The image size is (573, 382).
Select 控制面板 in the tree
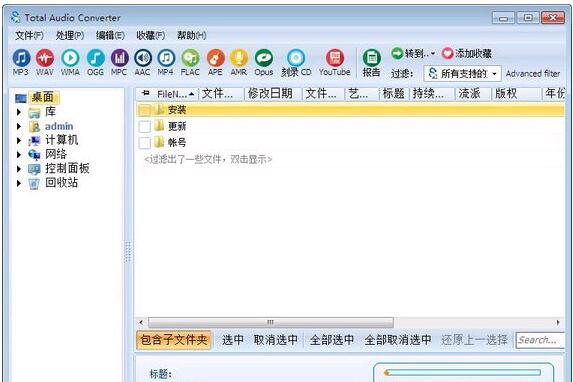pyautogui.click(x=67, y=169)
